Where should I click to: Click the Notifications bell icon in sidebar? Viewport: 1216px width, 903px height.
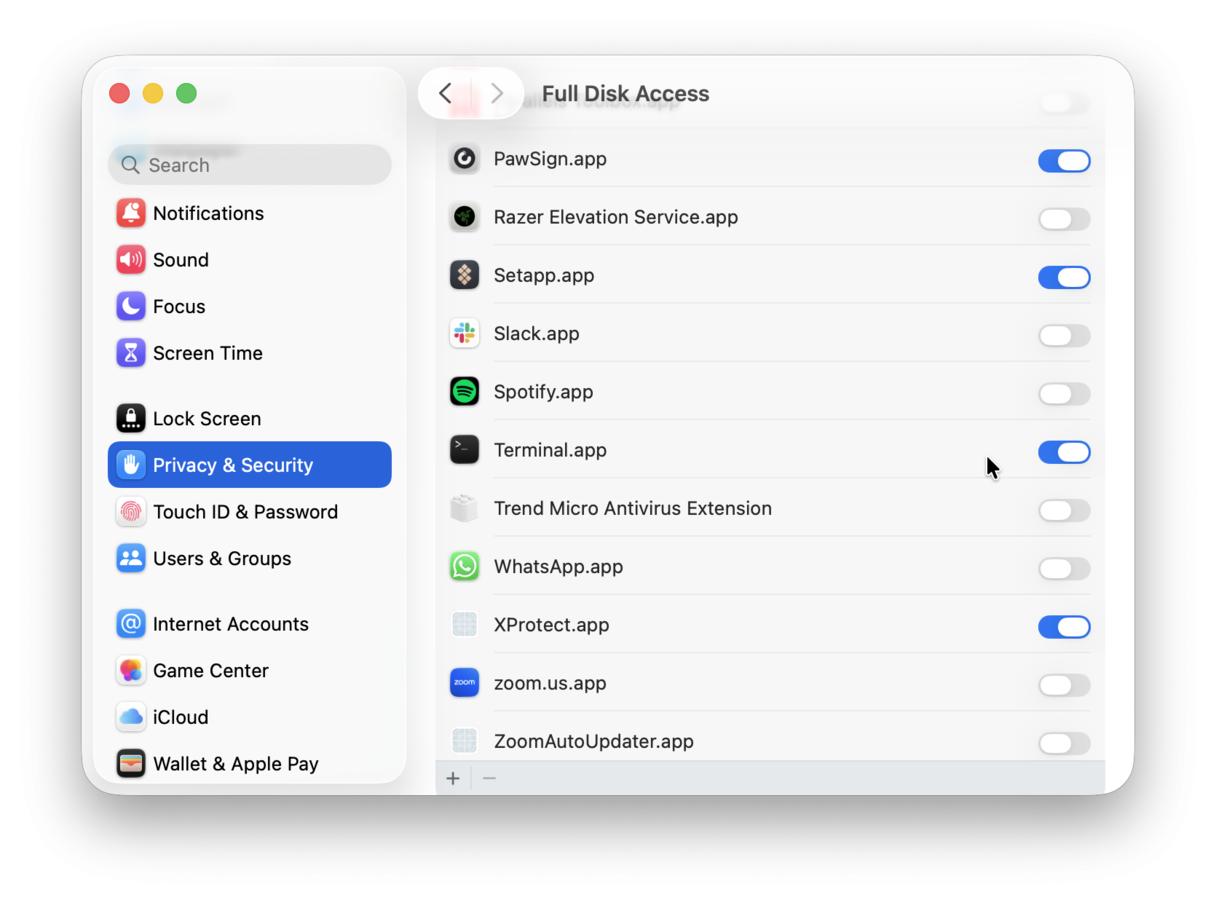[130, 213]
